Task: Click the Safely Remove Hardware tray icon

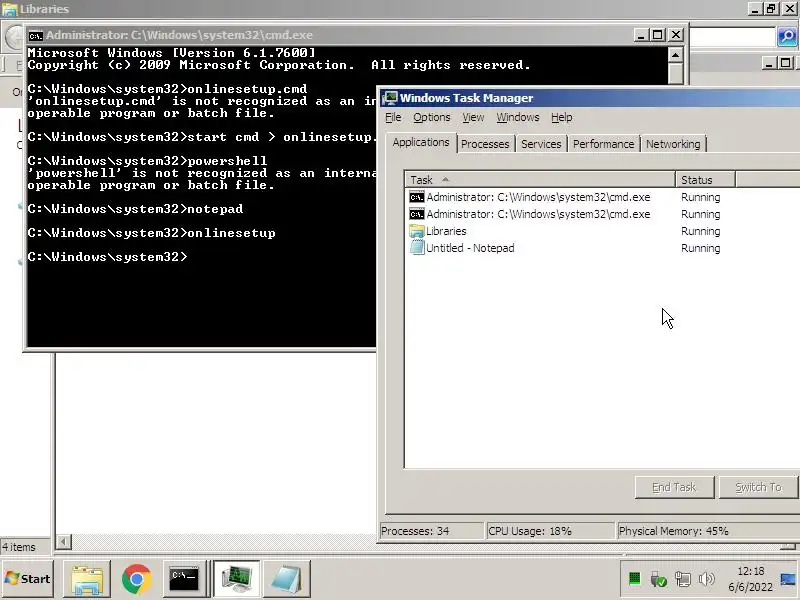Action: pos(658,579)
